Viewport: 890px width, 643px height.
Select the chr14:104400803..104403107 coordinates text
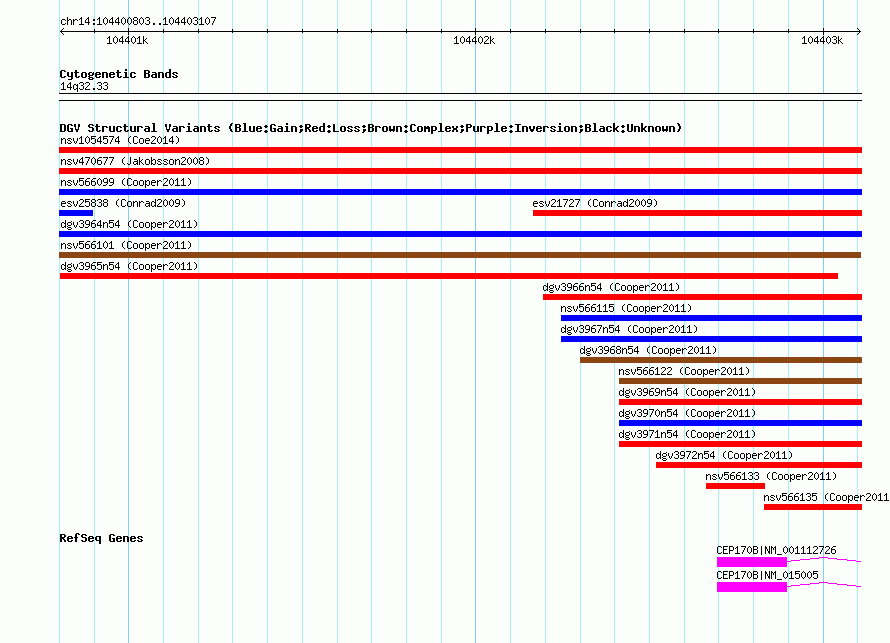[x=138, y=21]
